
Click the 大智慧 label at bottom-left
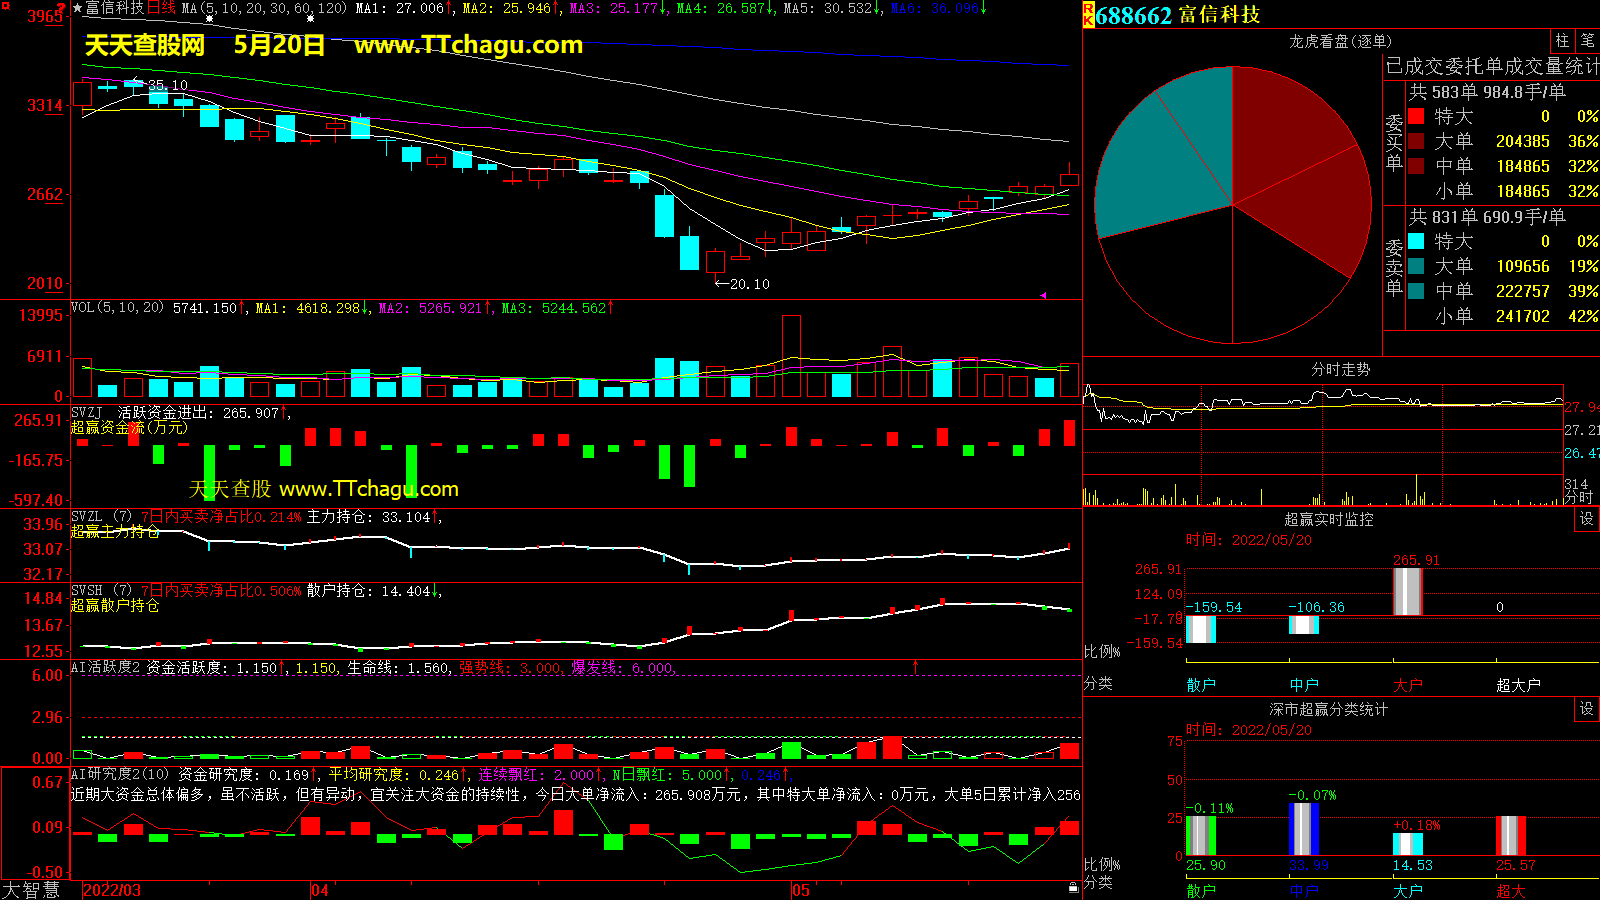(x=31, y=890)
